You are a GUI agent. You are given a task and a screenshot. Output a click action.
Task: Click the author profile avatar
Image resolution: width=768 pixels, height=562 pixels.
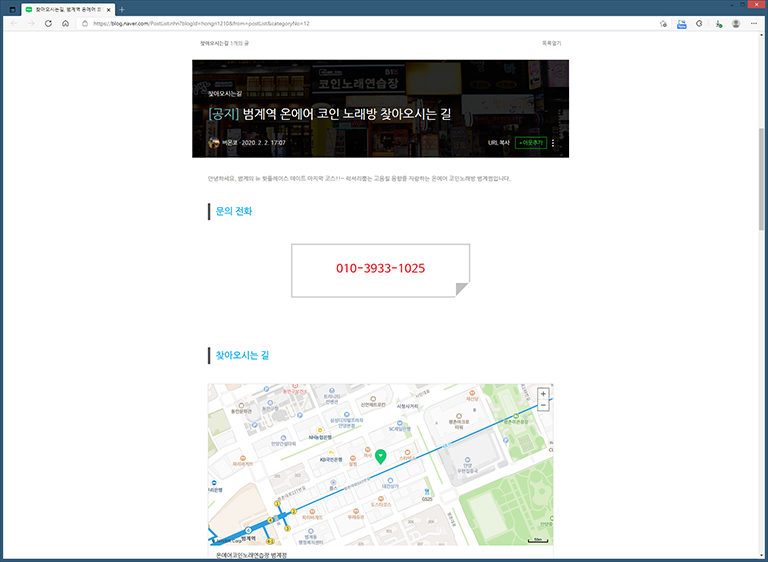(214, 143)
